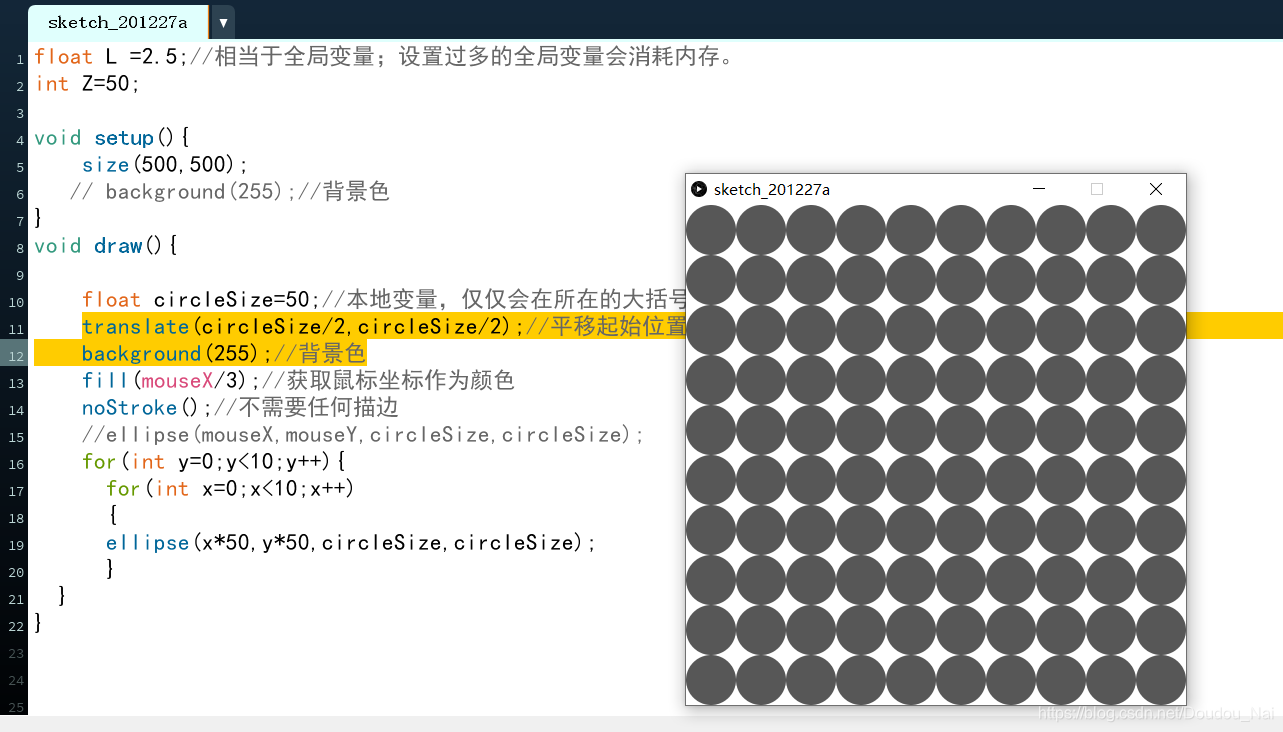This screenshot has height=732, width=1283.
Task: Click on 'void setup(){' line
Action: tap(112, 138)
